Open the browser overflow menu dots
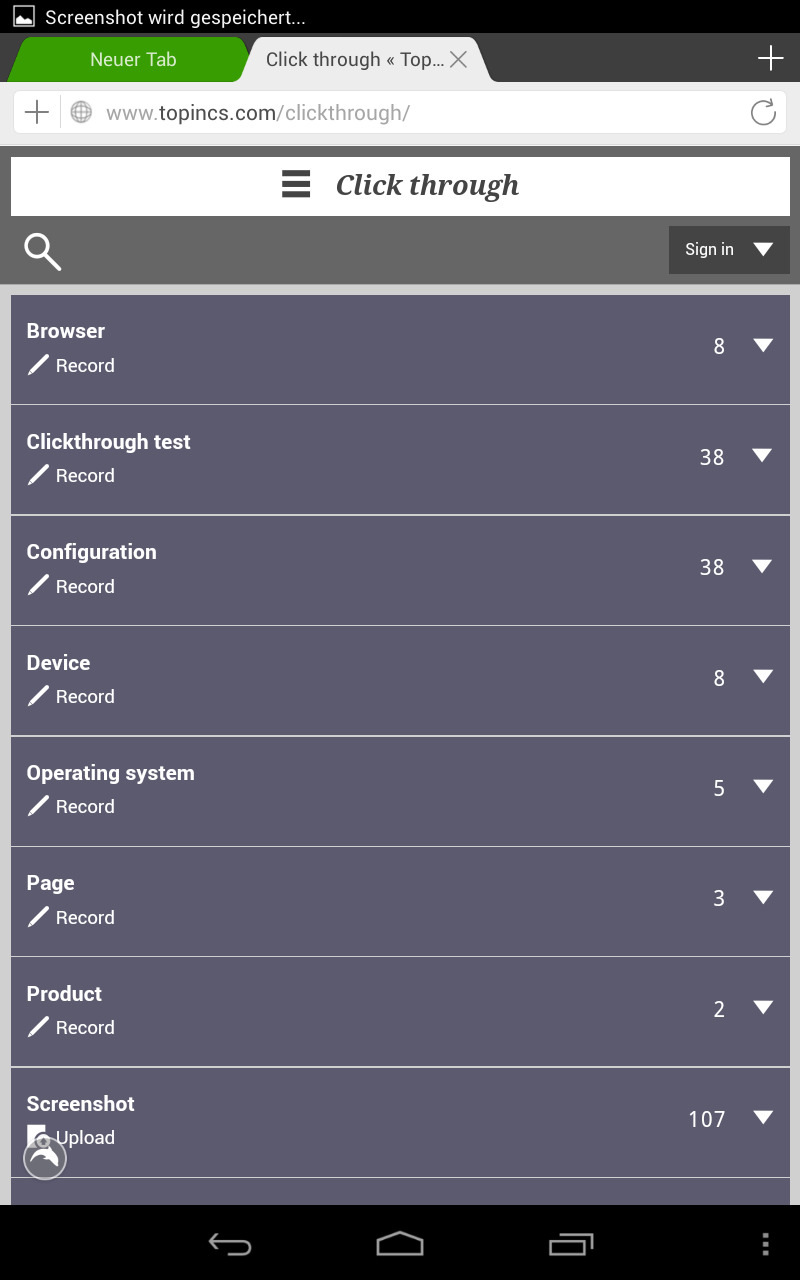800x1280 pixels. pos(765,1244)
